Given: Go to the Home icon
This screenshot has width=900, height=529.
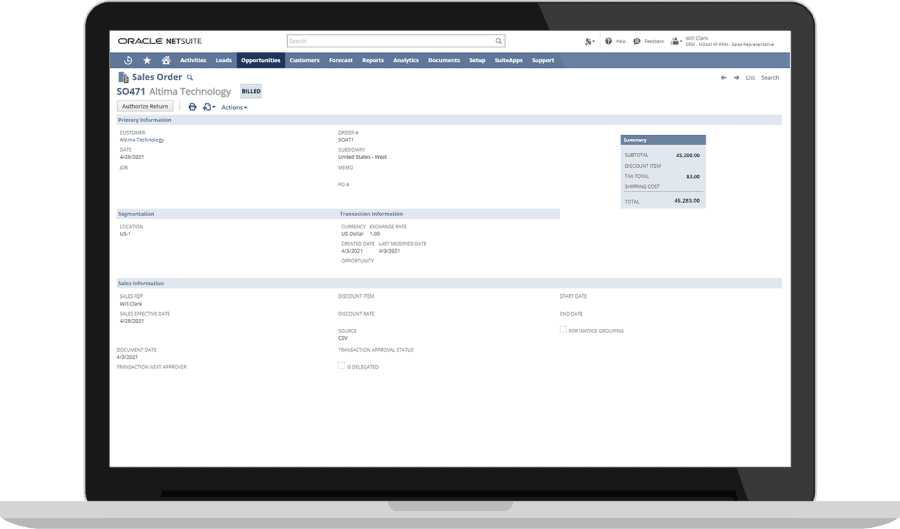Looking at the screenshot, I should click(x=166, y=60).
